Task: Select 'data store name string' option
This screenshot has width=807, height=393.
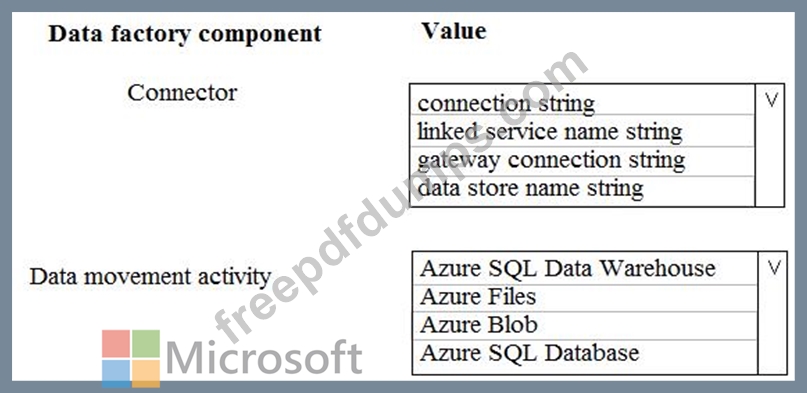Action: point(582,191)
